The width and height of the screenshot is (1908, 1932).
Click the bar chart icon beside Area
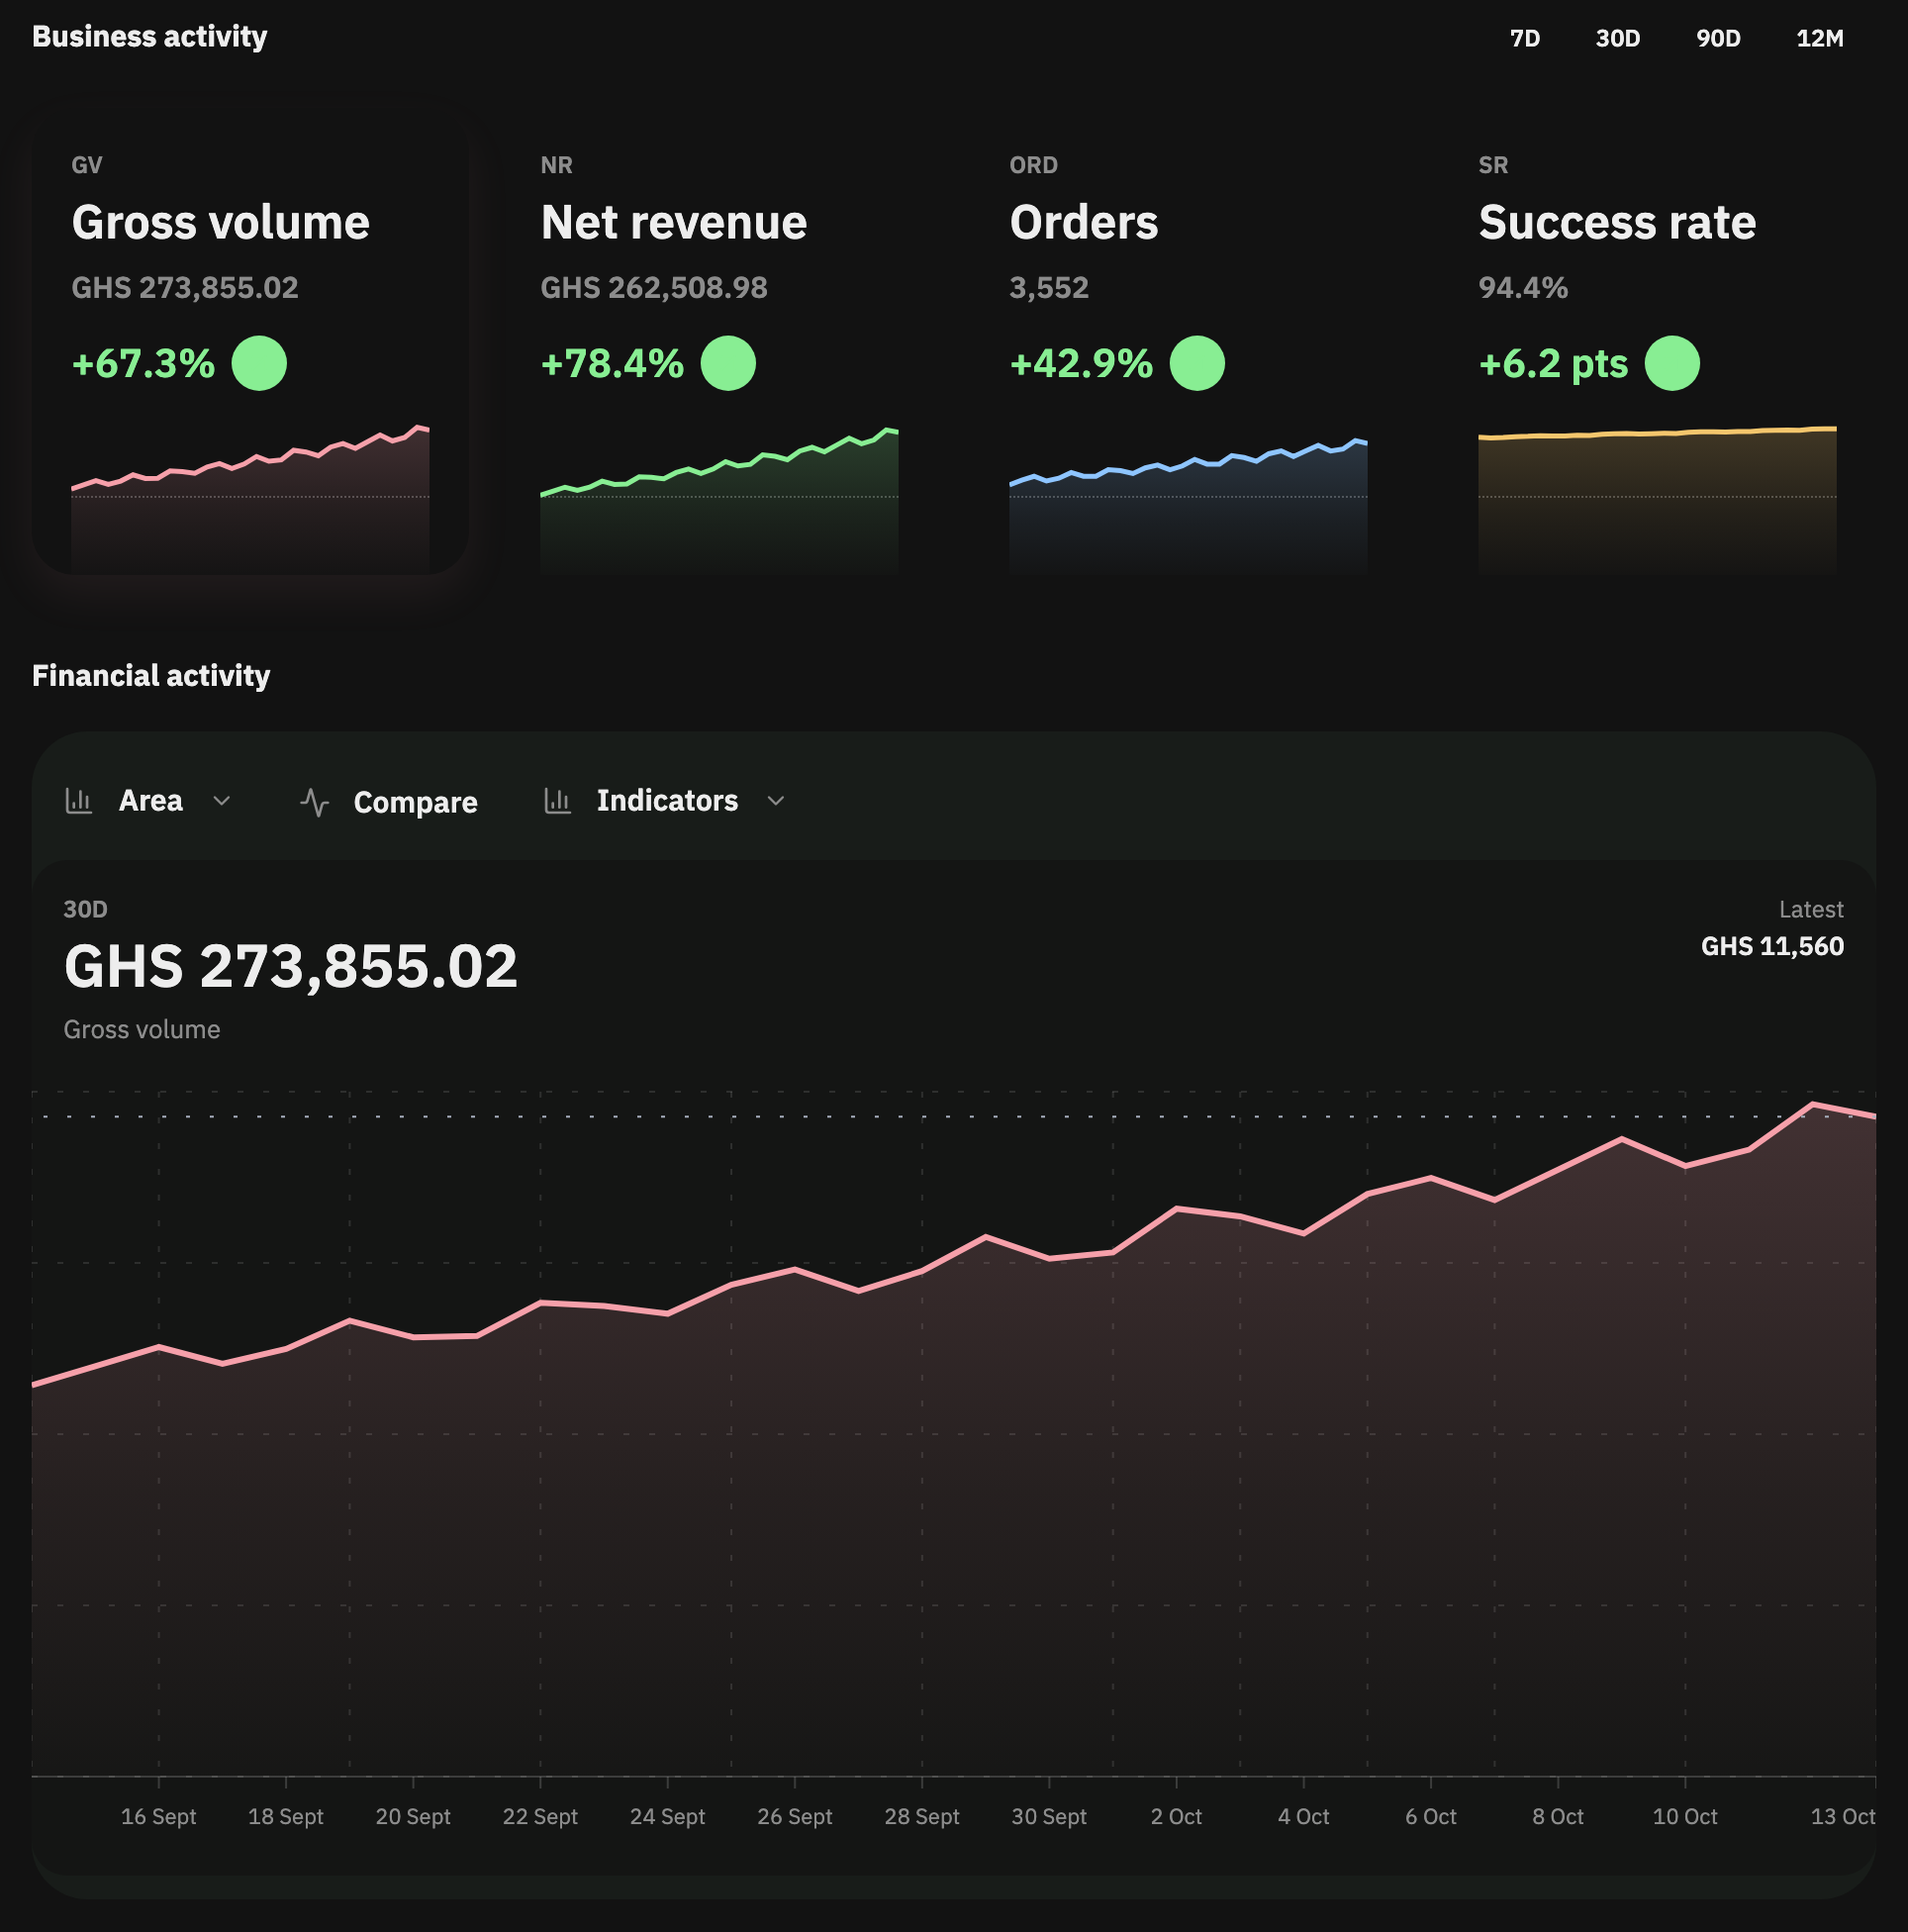79,801
